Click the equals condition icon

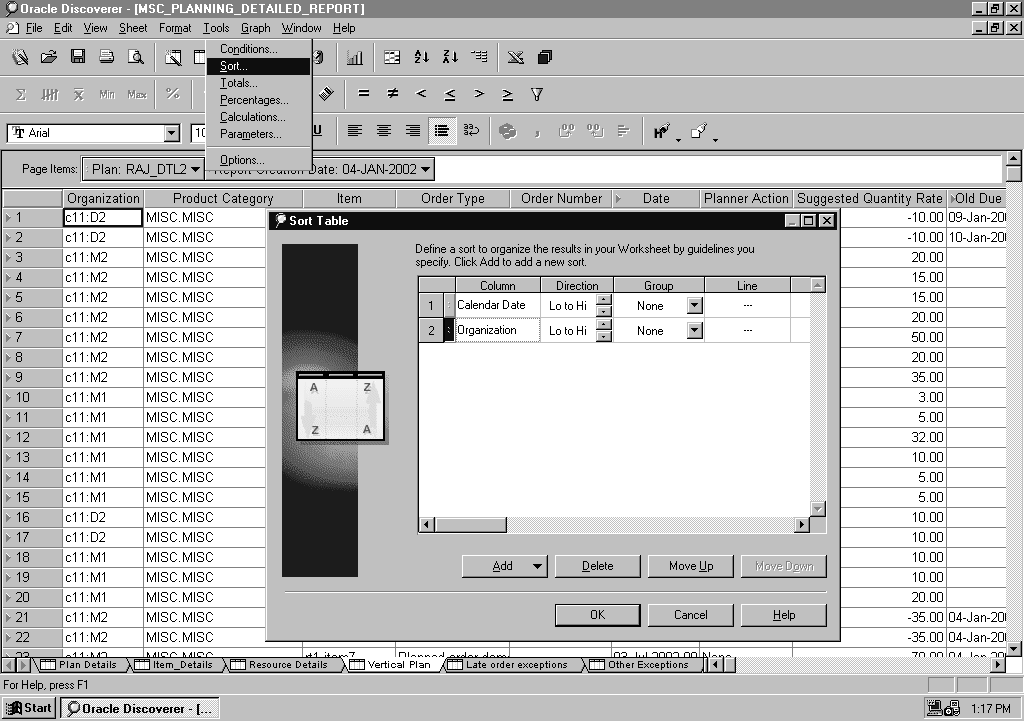point(364,94)
